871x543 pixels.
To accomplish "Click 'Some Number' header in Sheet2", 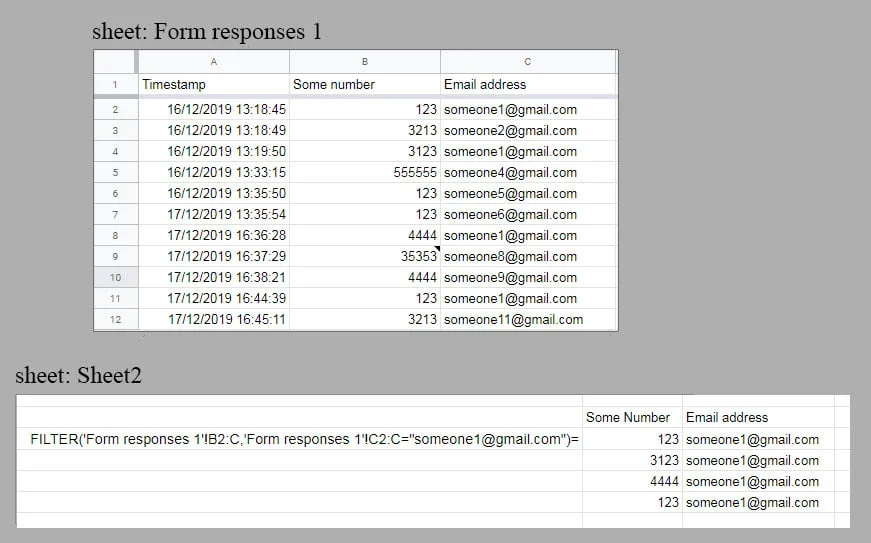I will point(632,418).
